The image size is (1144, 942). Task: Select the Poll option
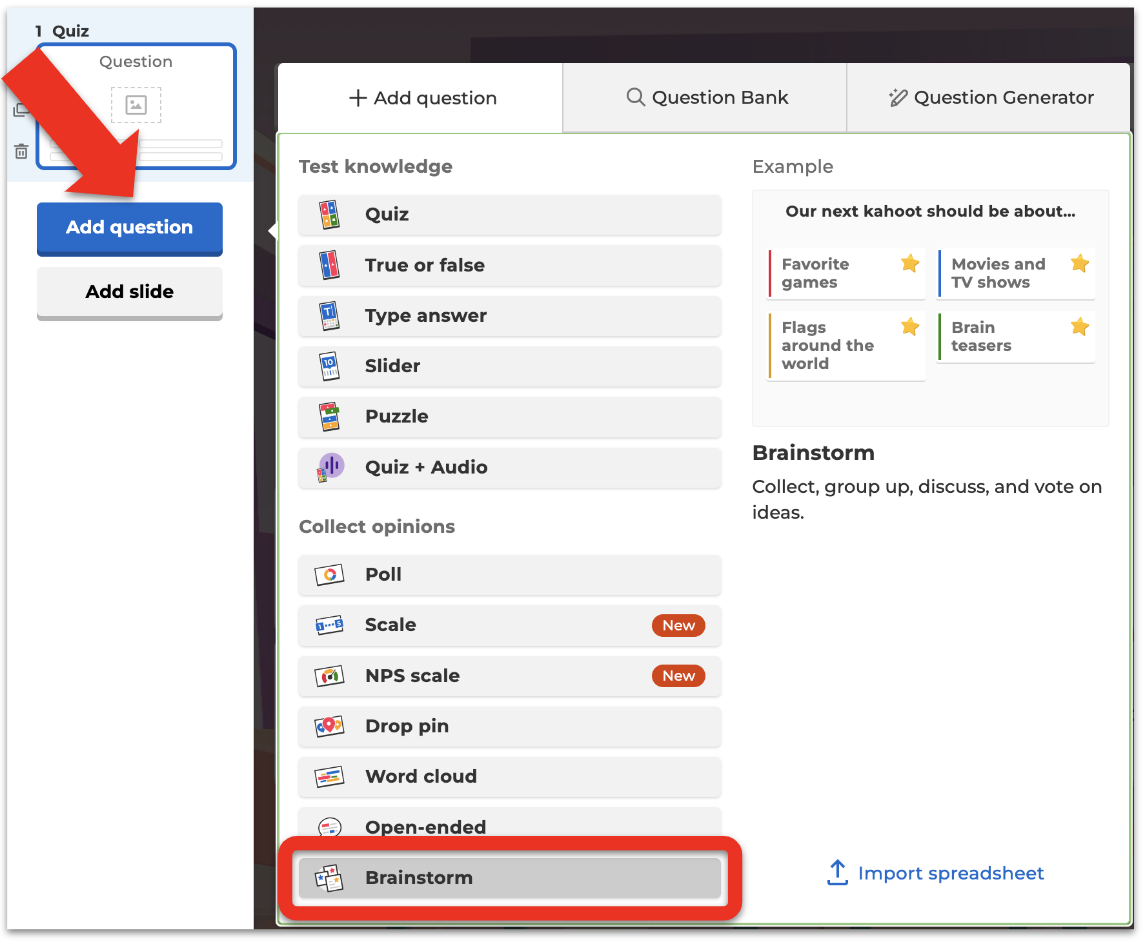(x=510, y=575)
